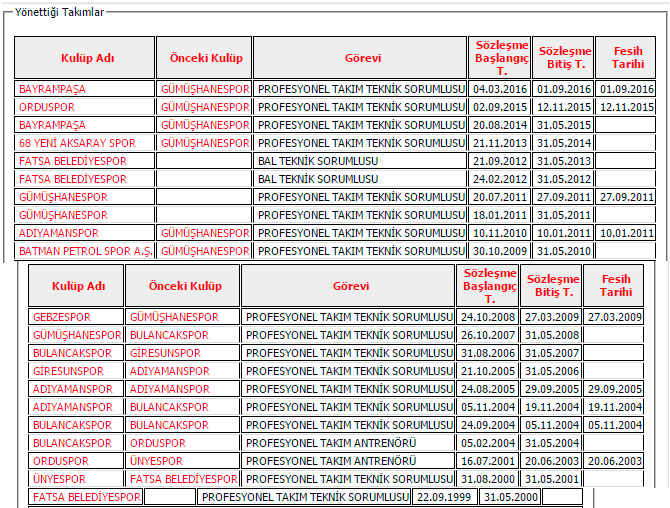Click ÜNYESPOR in the club name column
The width and height of the screenshot is (670, 508).
[x=59, y=479]
